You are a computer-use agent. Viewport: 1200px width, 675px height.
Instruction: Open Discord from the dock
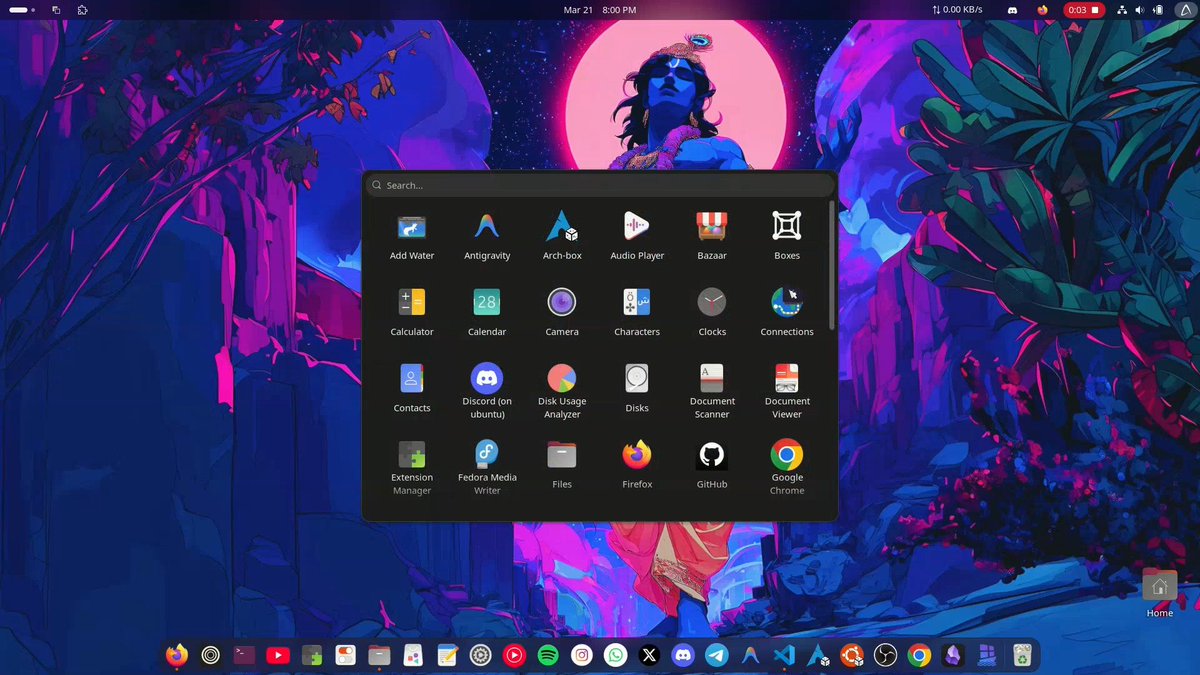pyautogui.click(x=683, y=656)
